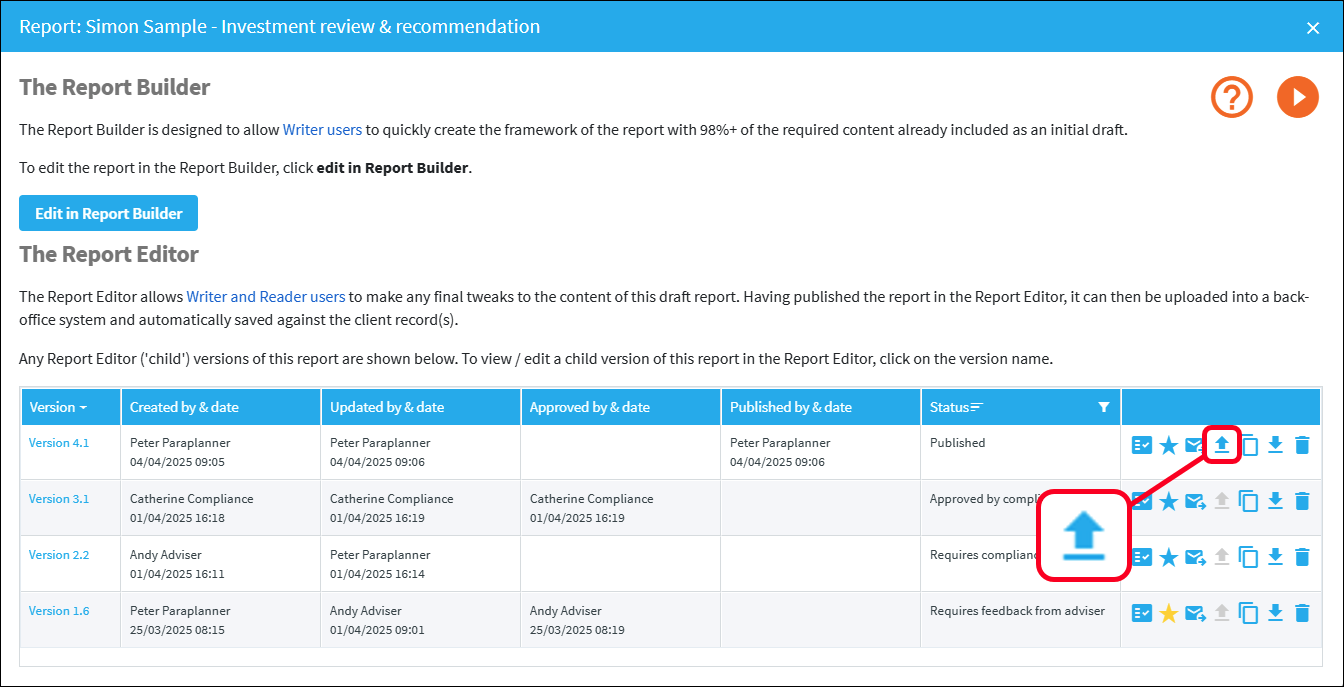Open review checklist for Version 1.6
This screenshot has width=1344, height=687.
tap(1142, 613)
